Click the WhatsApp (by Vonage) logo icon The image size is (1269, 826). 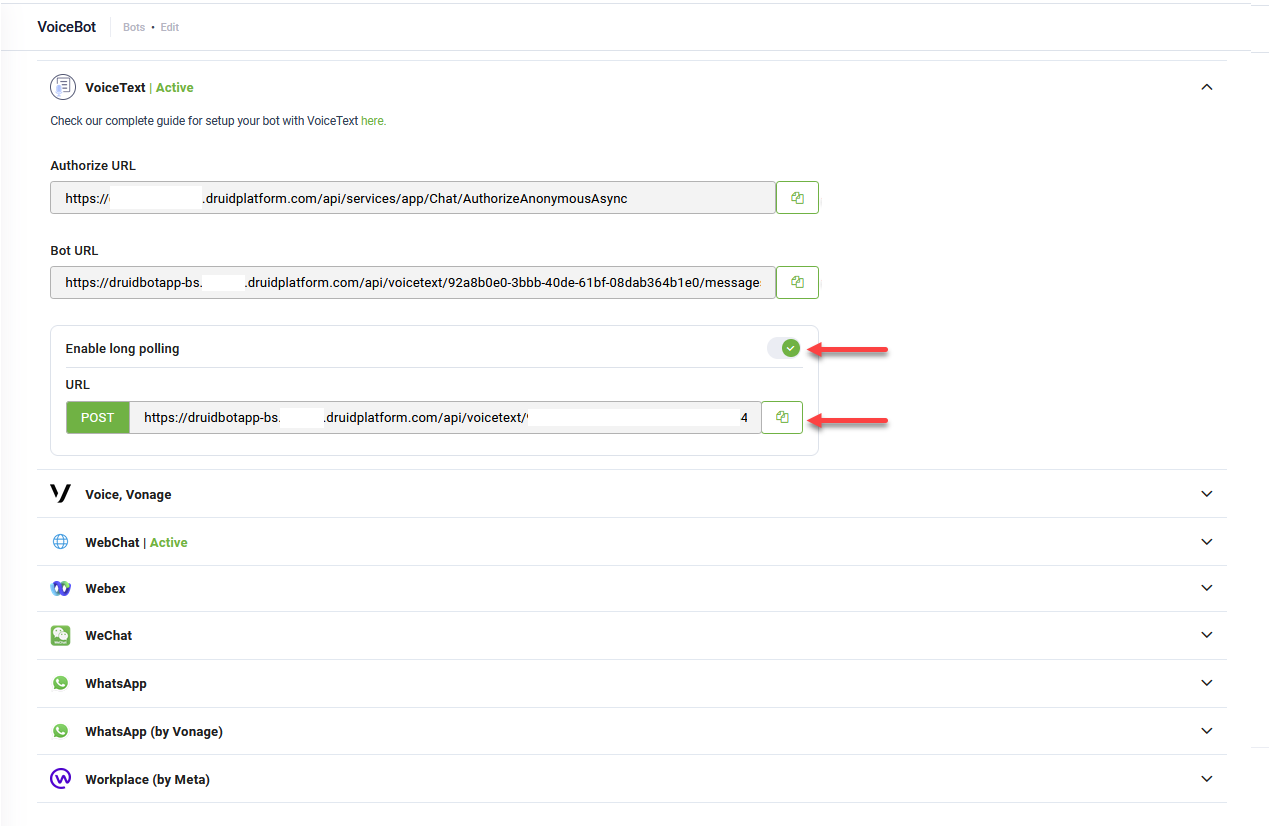pos(61,731)
